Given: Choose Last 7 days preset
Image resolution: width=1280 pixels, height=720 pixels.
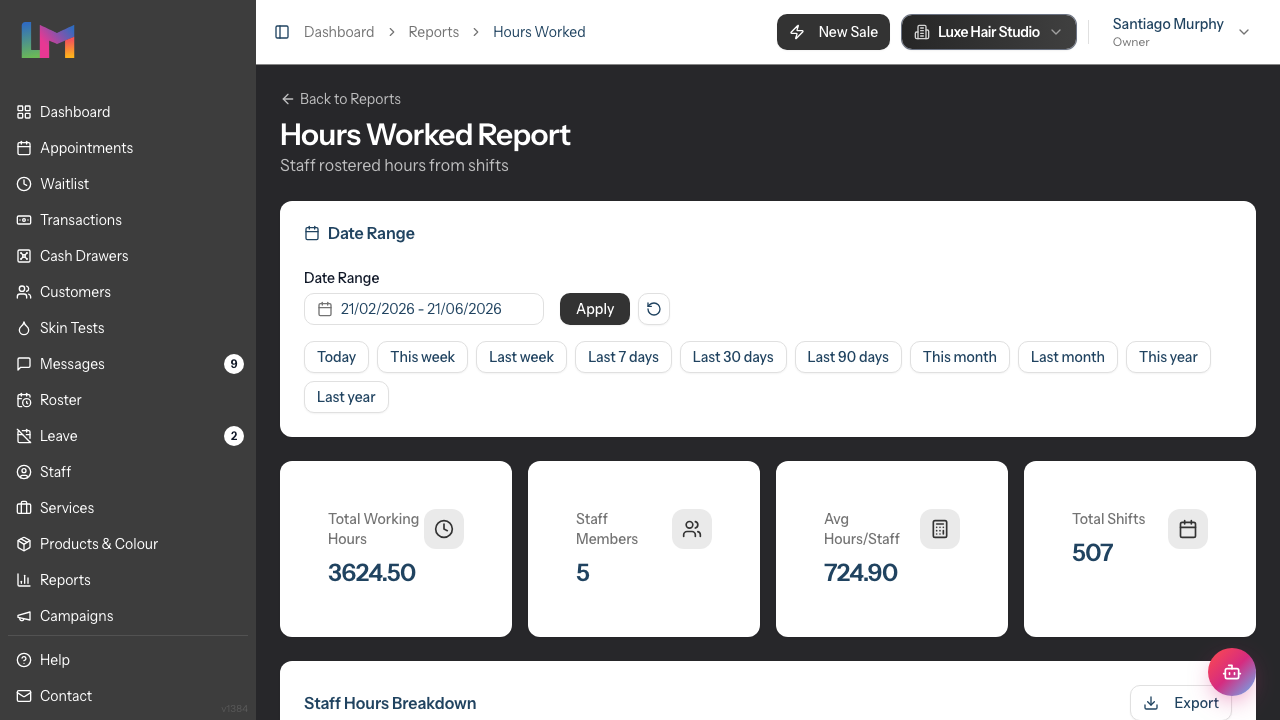Looking at the screenshot, I should 624,357.
